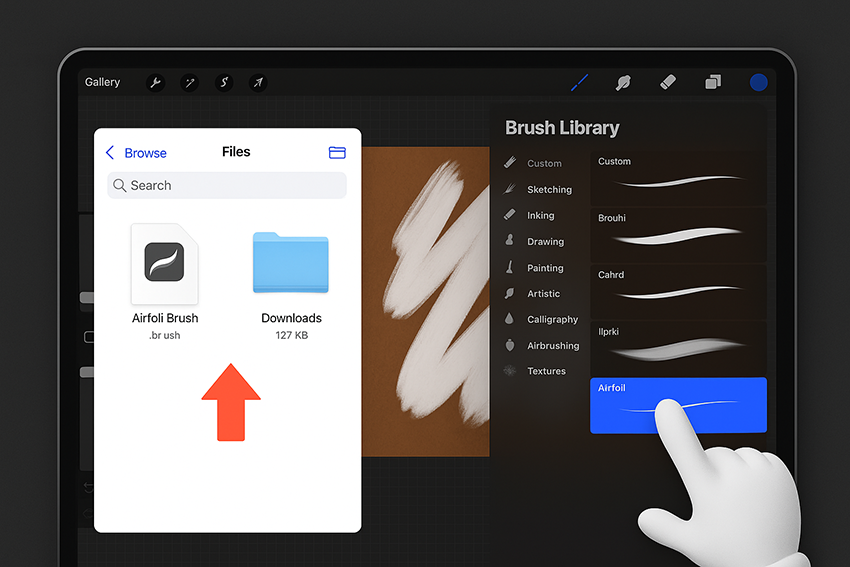
Task: Click the folder view icon in Files
Action: click(337, 153)
